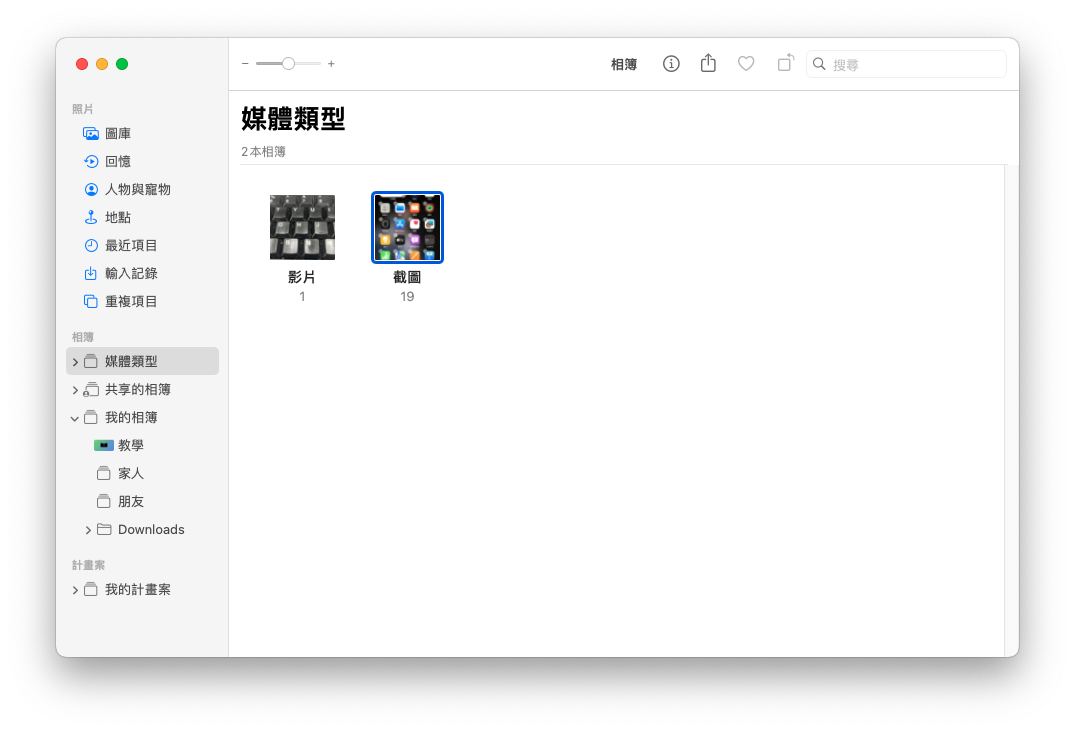The height and width of the screenshot is (731, 1075).
Task: Expand the Downloads folder chevron
Action: [x=88, y=530]
